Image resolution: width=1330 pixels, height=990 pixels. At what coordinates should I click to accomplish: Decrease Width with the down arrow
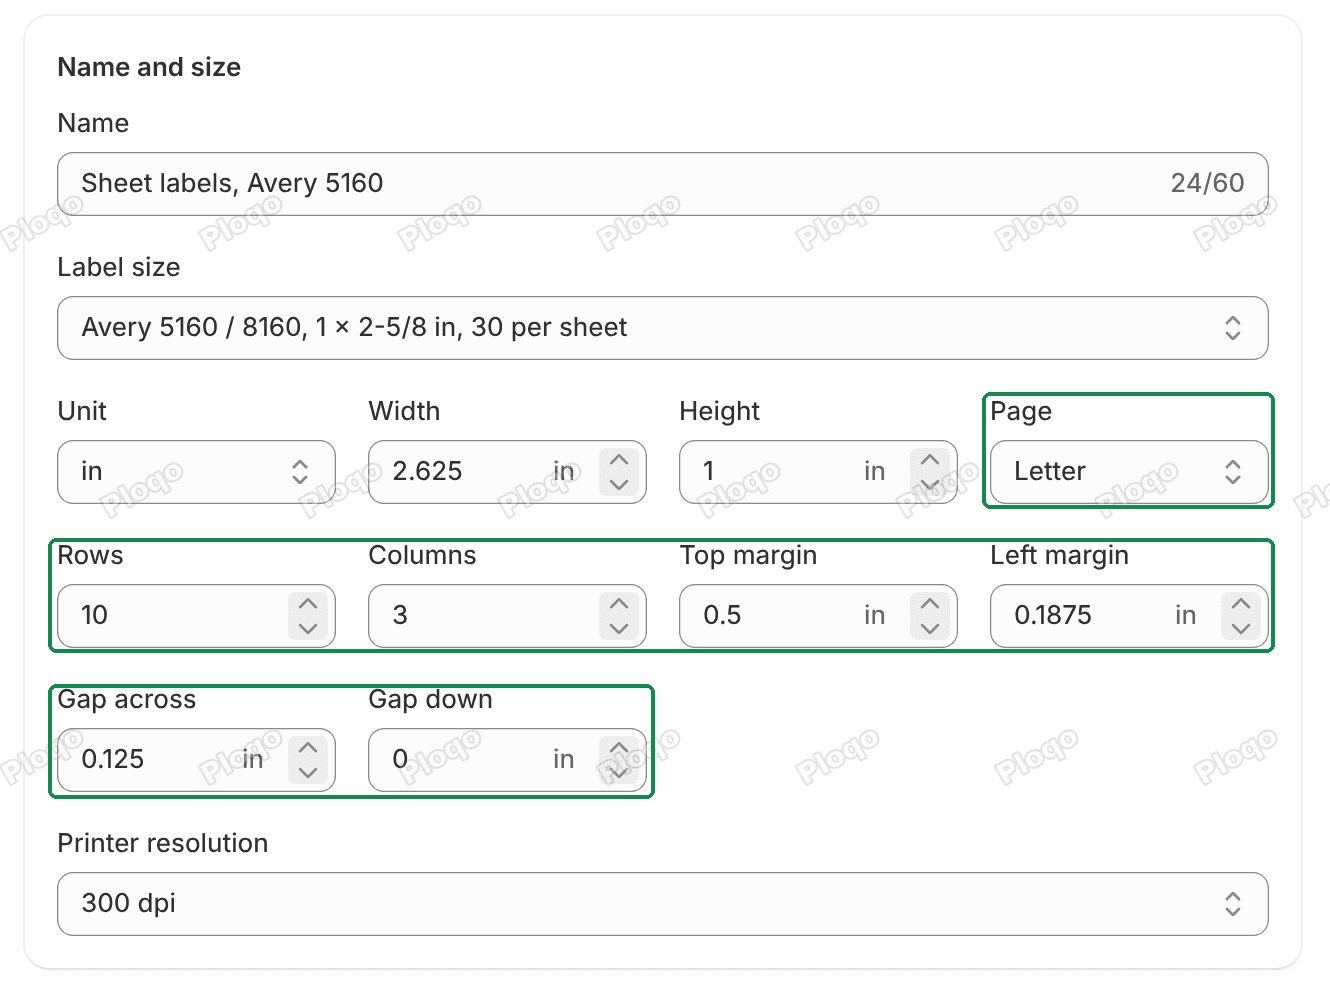619,484
